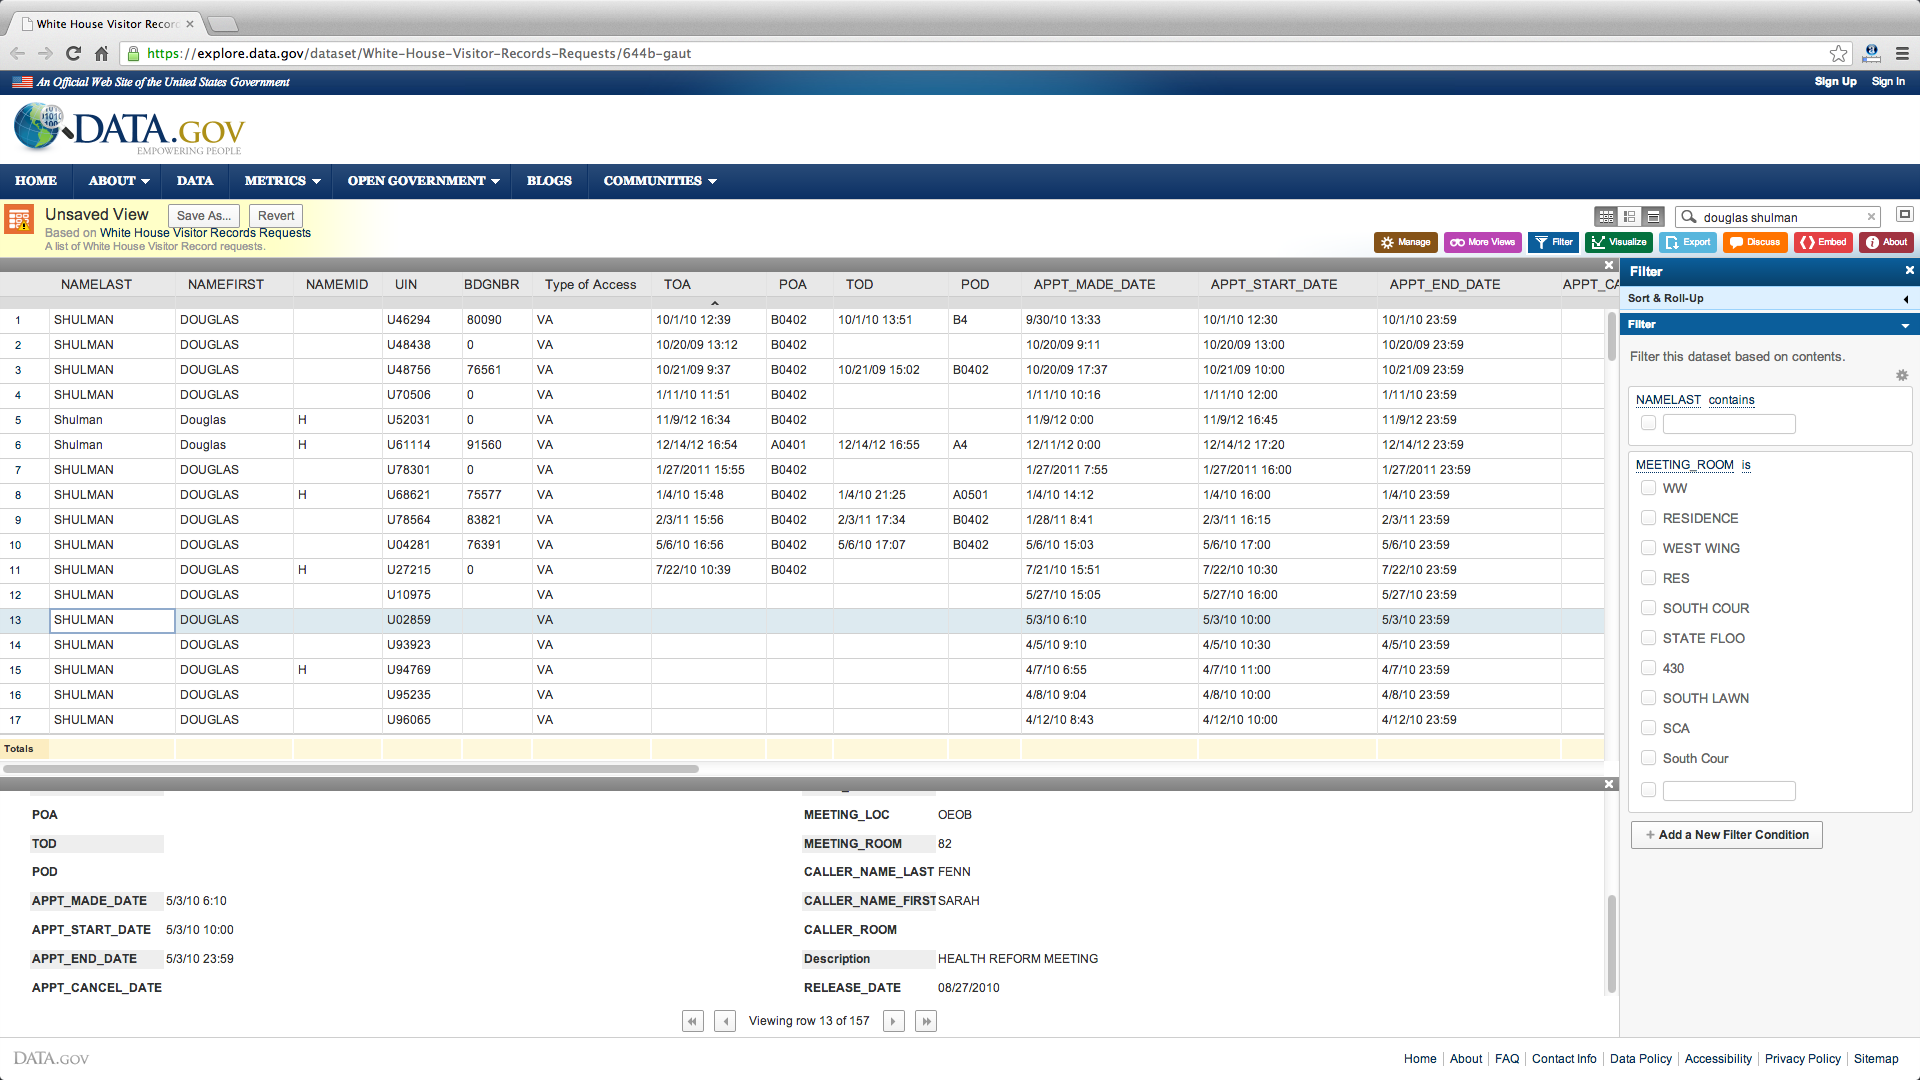Open the NAMELAST contains operator dropdown
1920x1080 pixels.
click(x=1731, y=400)
